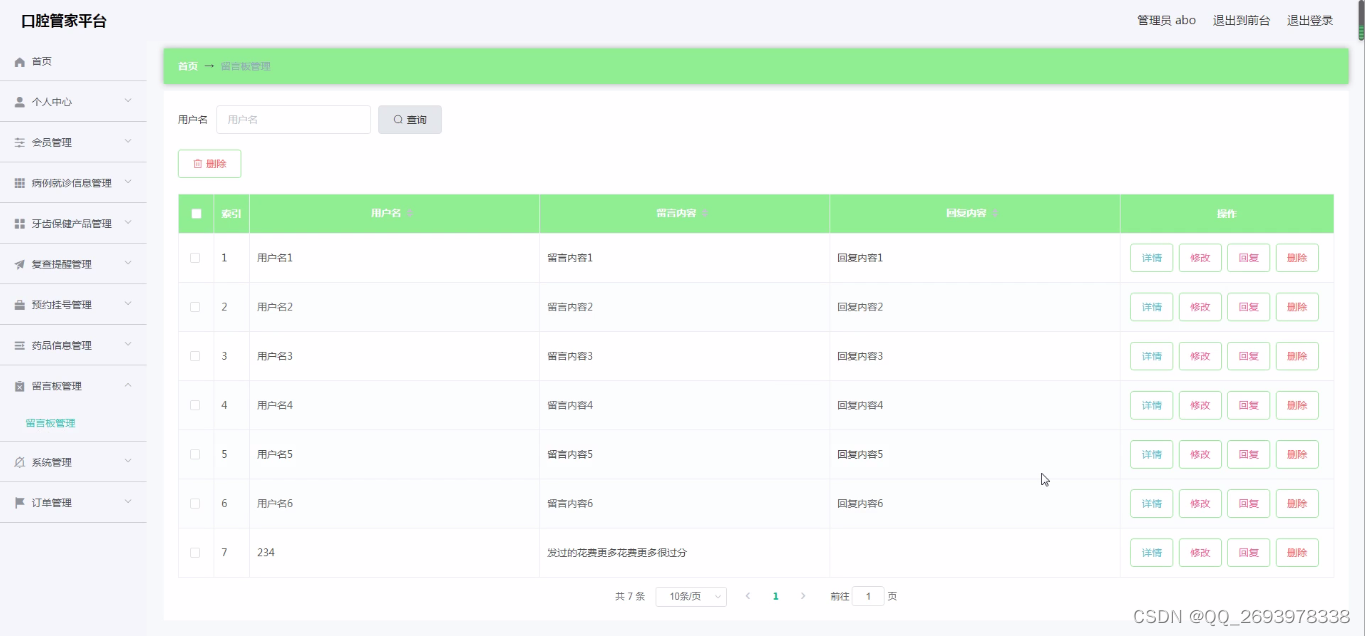Check the row for 用户名6

click(x=195, y=503)
